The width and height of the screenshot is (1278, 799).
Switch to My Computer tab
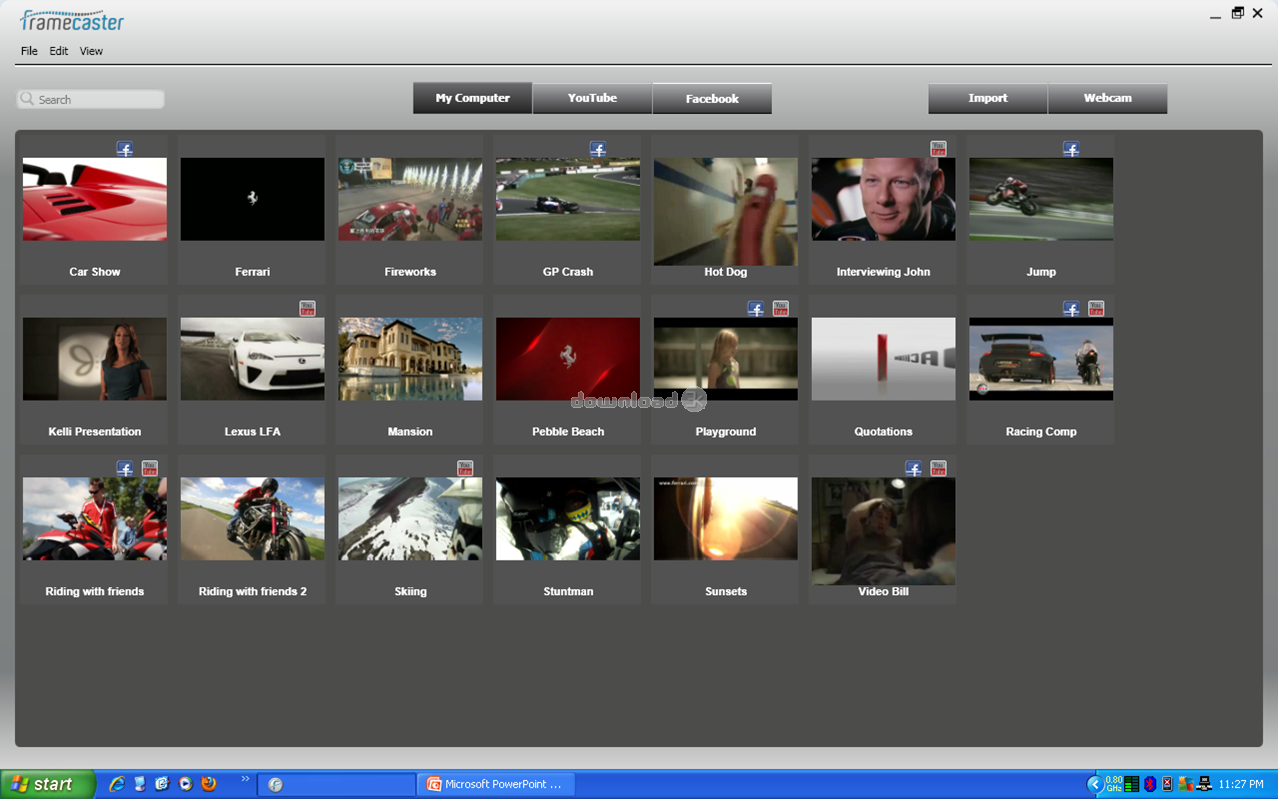coord(472,98)
